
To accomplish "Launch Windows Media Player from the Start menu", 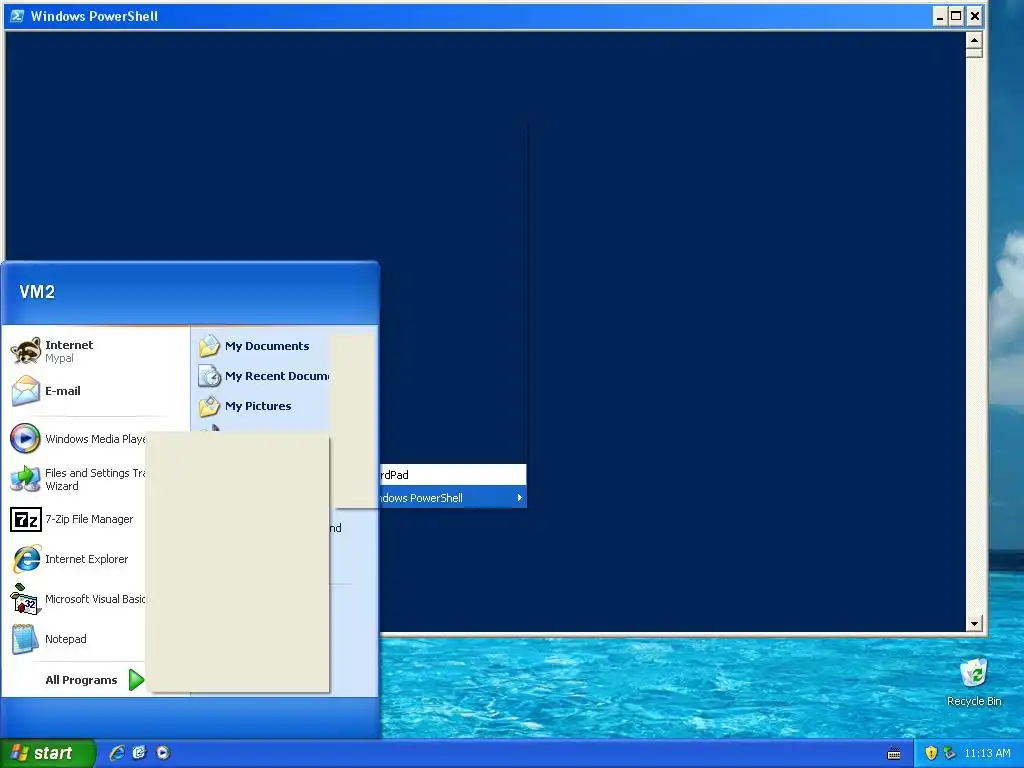I will 76,439.
